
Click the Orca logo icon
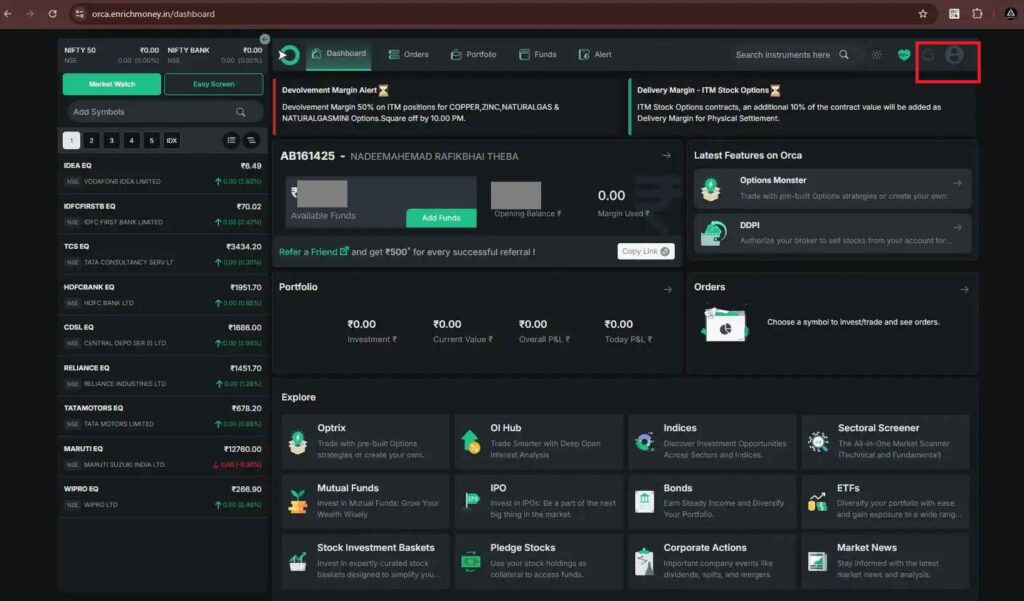[289, 55]
